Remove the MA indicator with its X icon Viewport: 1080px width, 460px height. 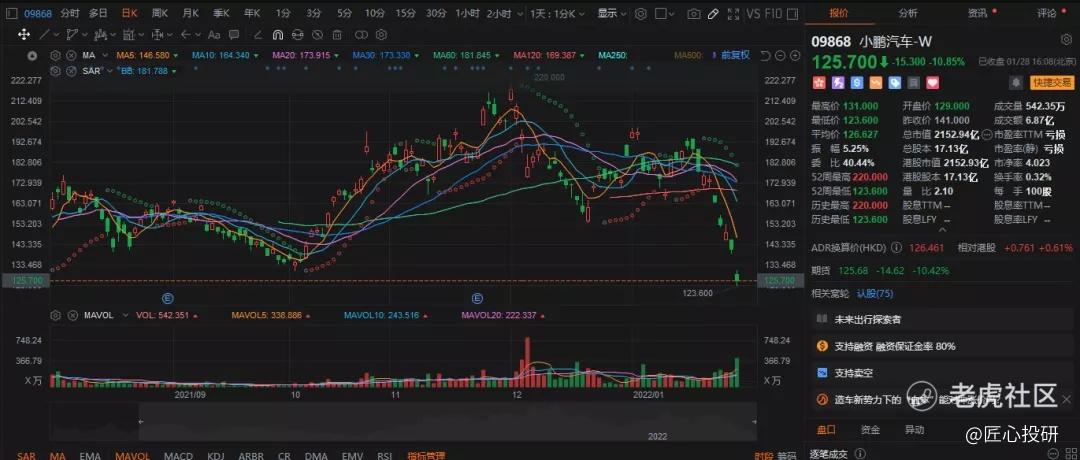70,56
